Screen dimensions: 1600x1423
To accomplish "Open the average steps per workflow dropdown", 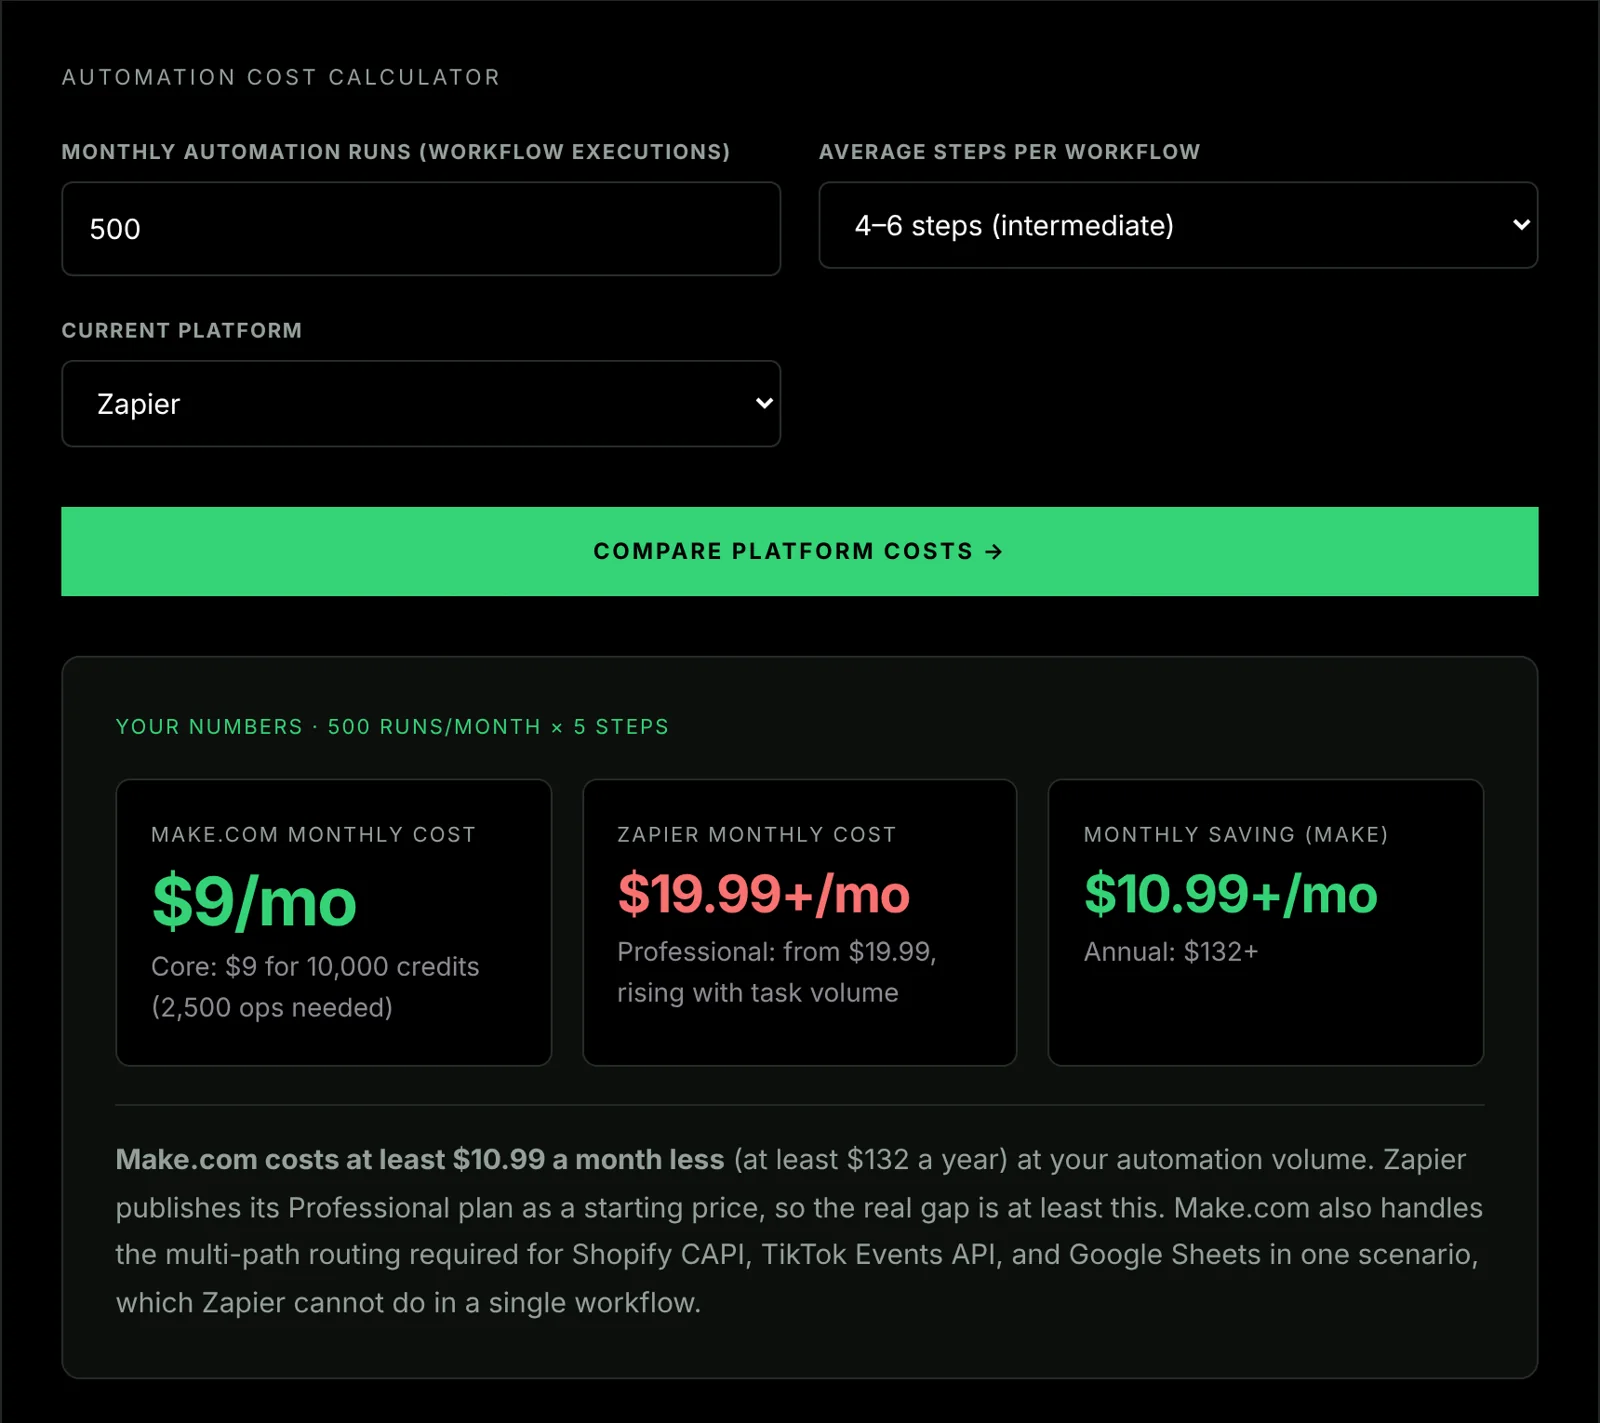I will [x=1178, y=225].
